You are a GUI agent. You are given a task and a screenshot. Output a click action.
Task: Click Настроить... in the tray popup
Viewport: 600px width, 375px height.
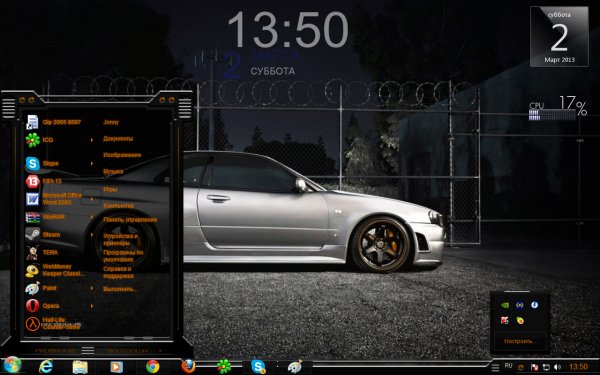click(519, 341)
